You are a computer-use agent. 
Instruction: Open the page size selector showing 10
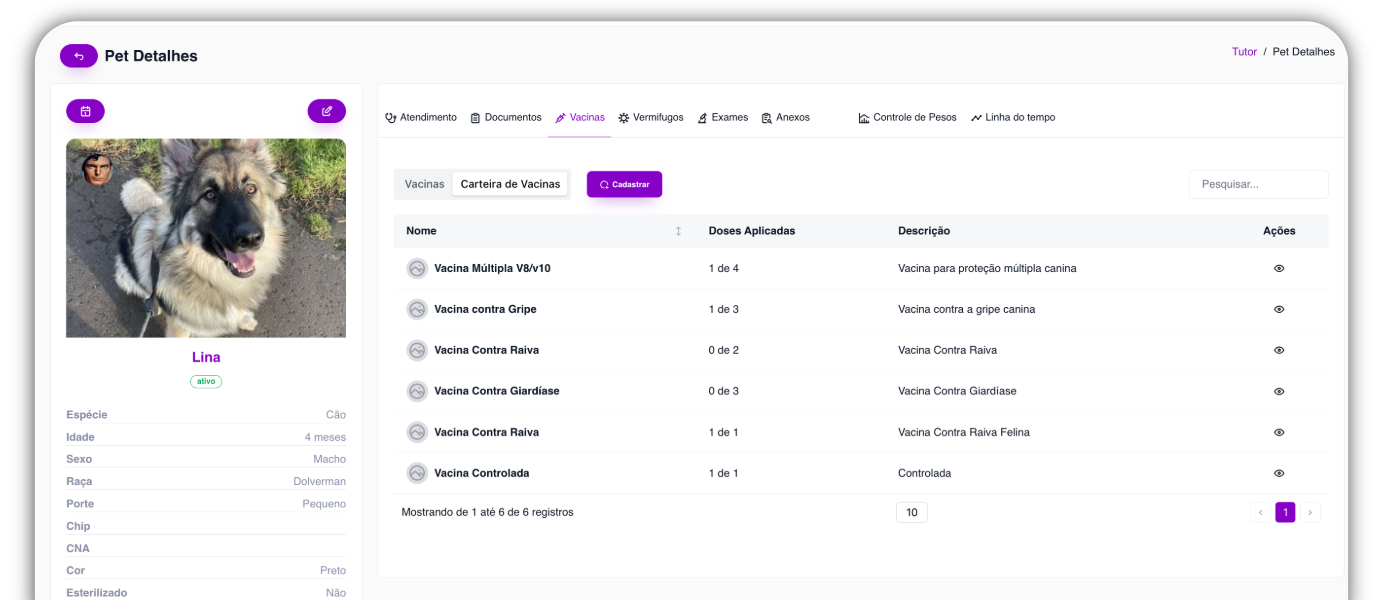(912, 512)
